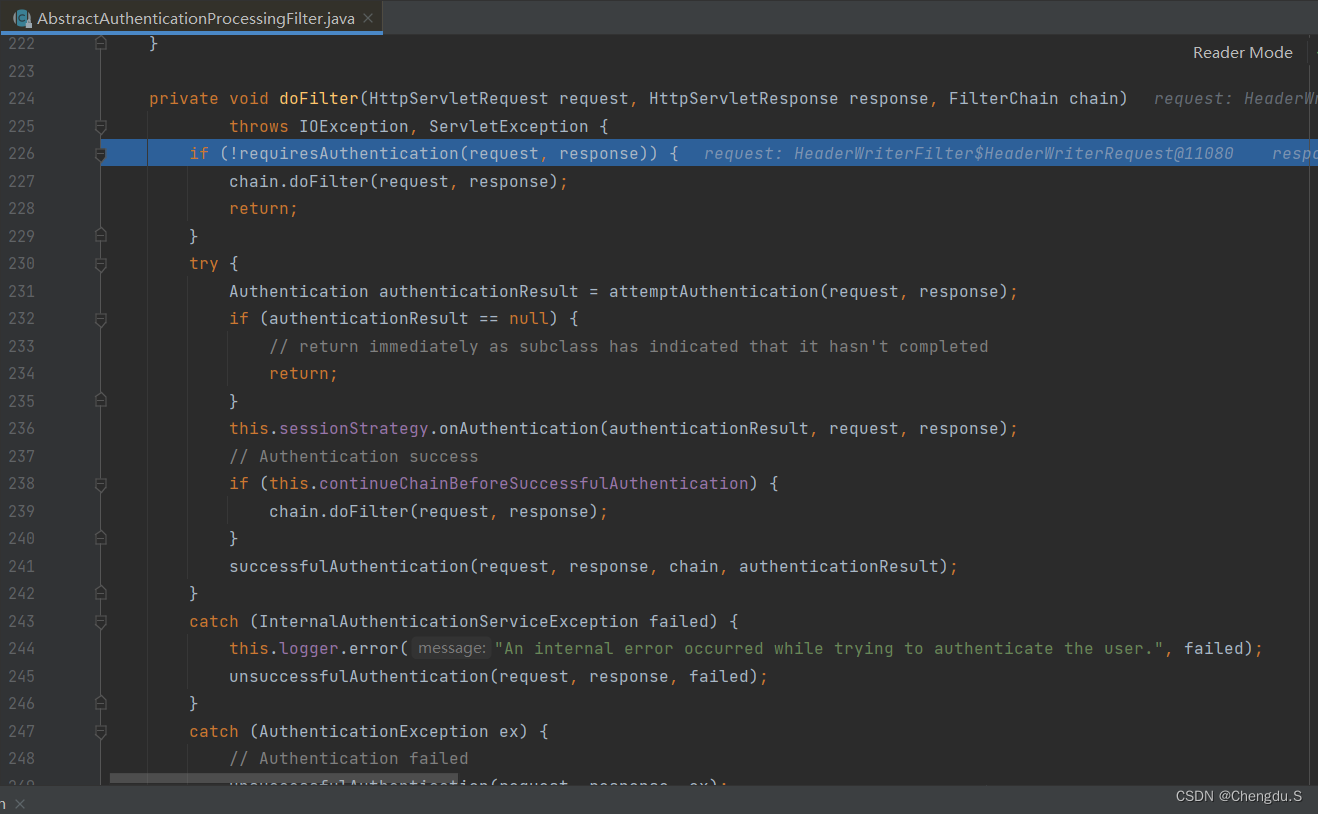Click line number 244 in the gutter
This screenshot has width=1318, height=814.
pyautogui.click(x=21, y=648)
